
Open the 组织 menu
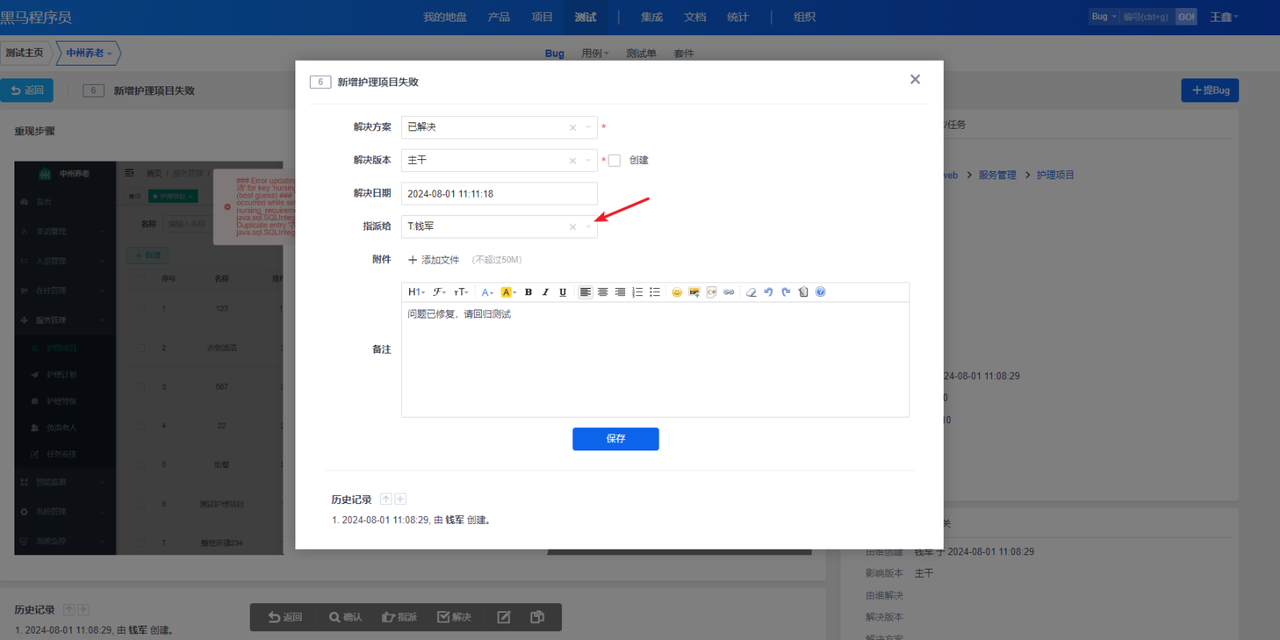click(804, 17)
